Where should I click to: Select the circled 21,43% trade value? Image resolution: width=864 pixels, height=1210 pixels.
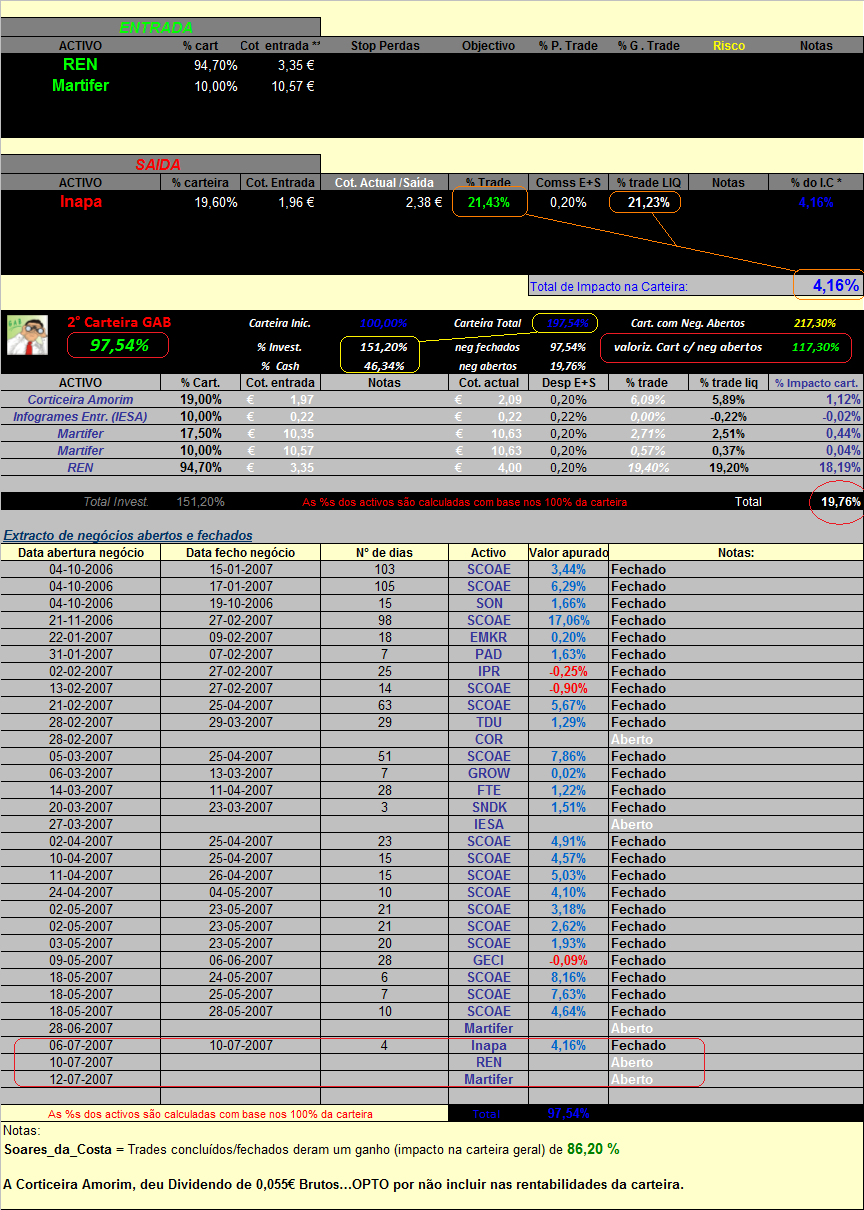[x=489, y=202]
